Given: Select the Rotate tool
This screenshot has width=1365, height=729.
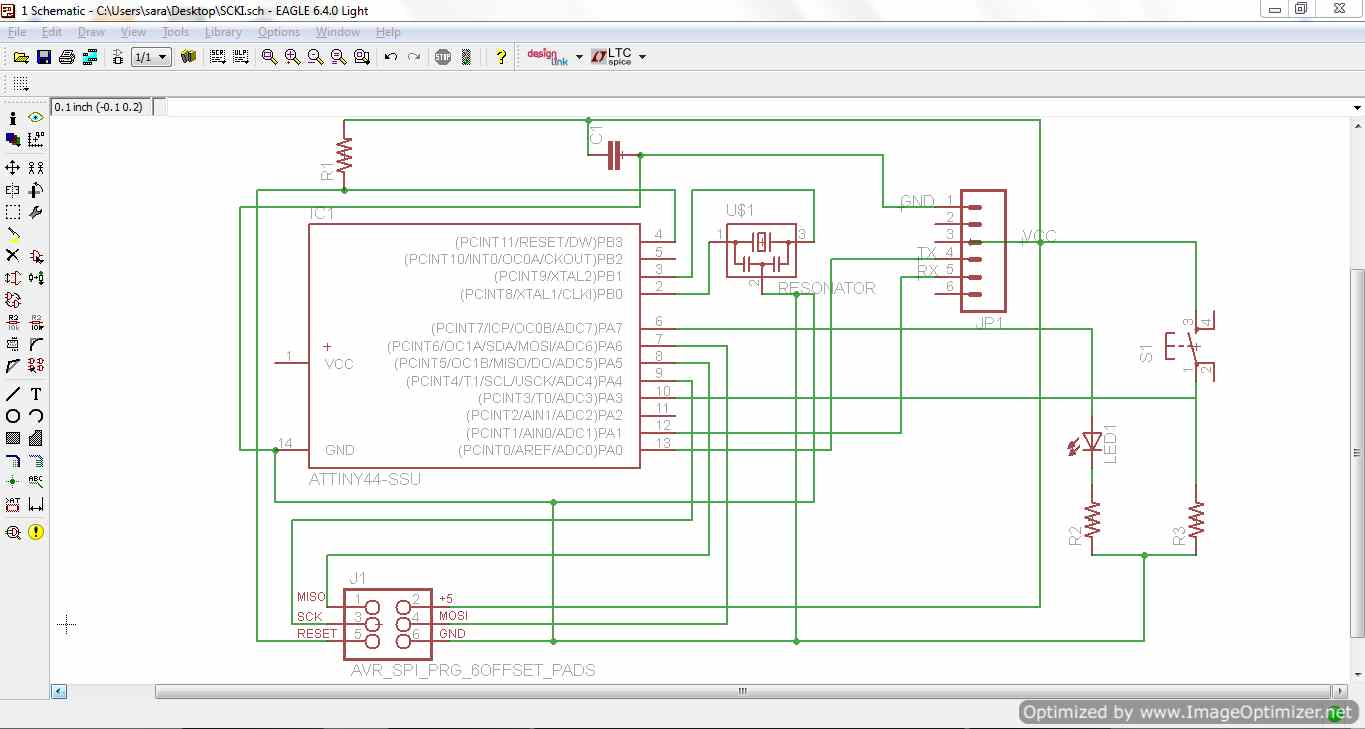Looking at the screenshot, I should point(36,190).
